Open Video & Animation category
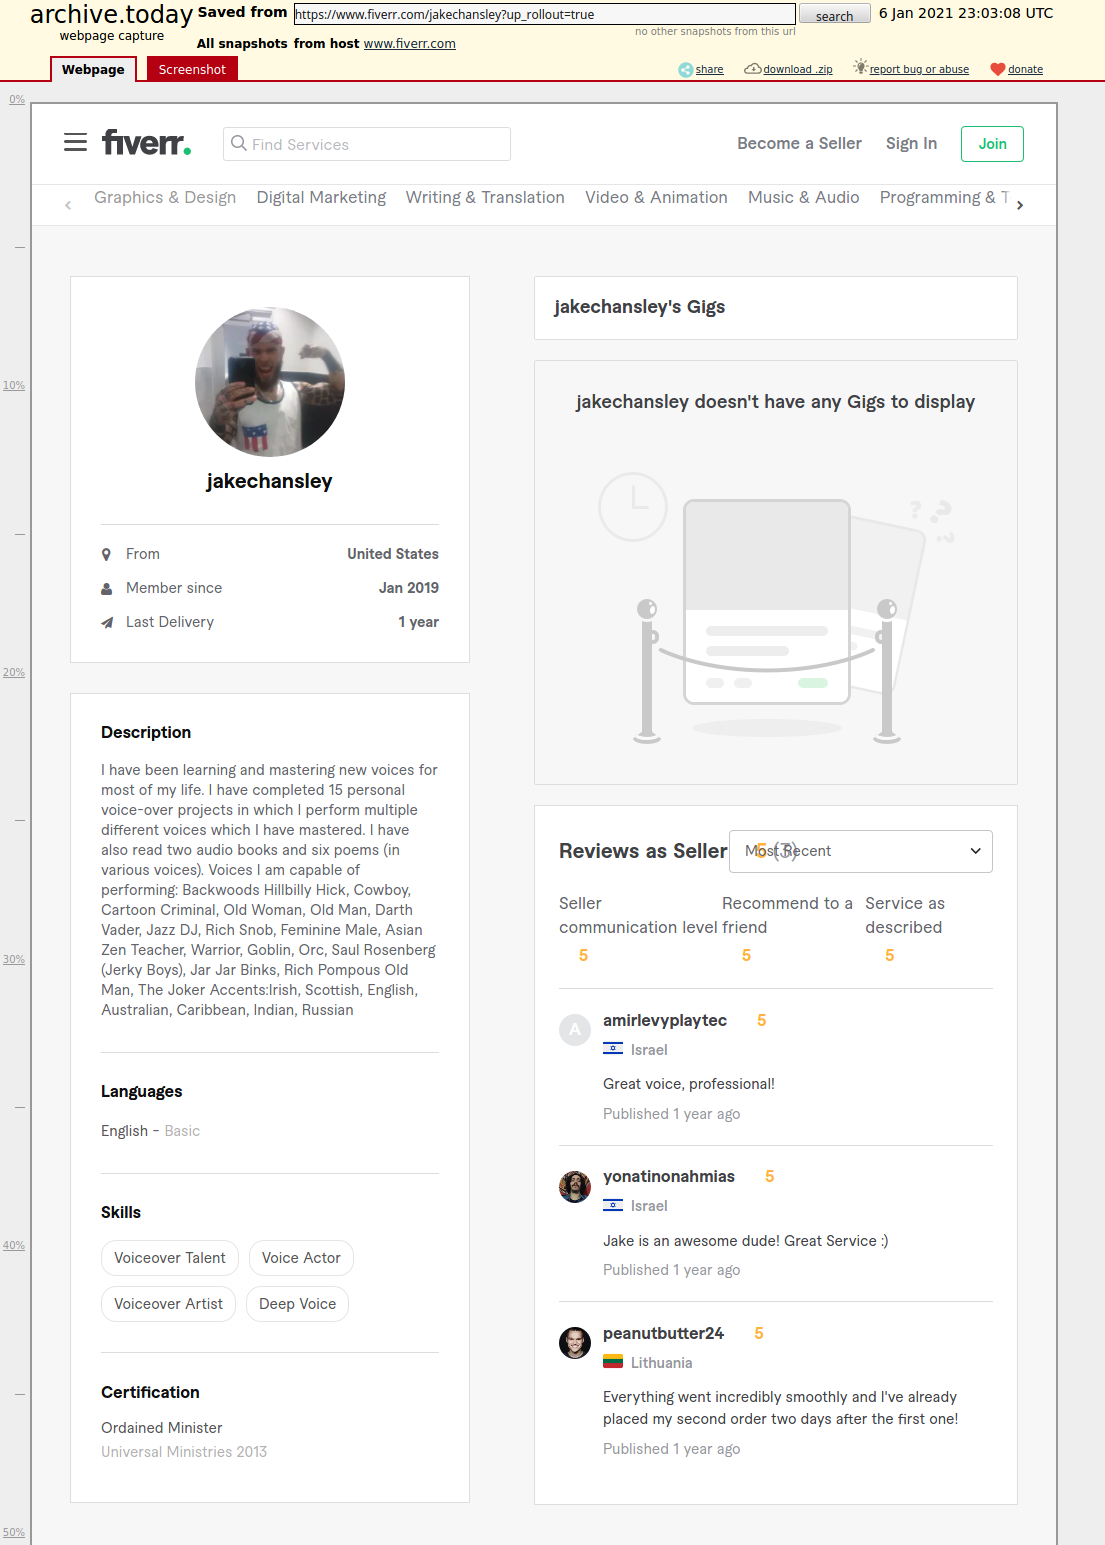1105x1545 pixels. (x=656, y=197)
